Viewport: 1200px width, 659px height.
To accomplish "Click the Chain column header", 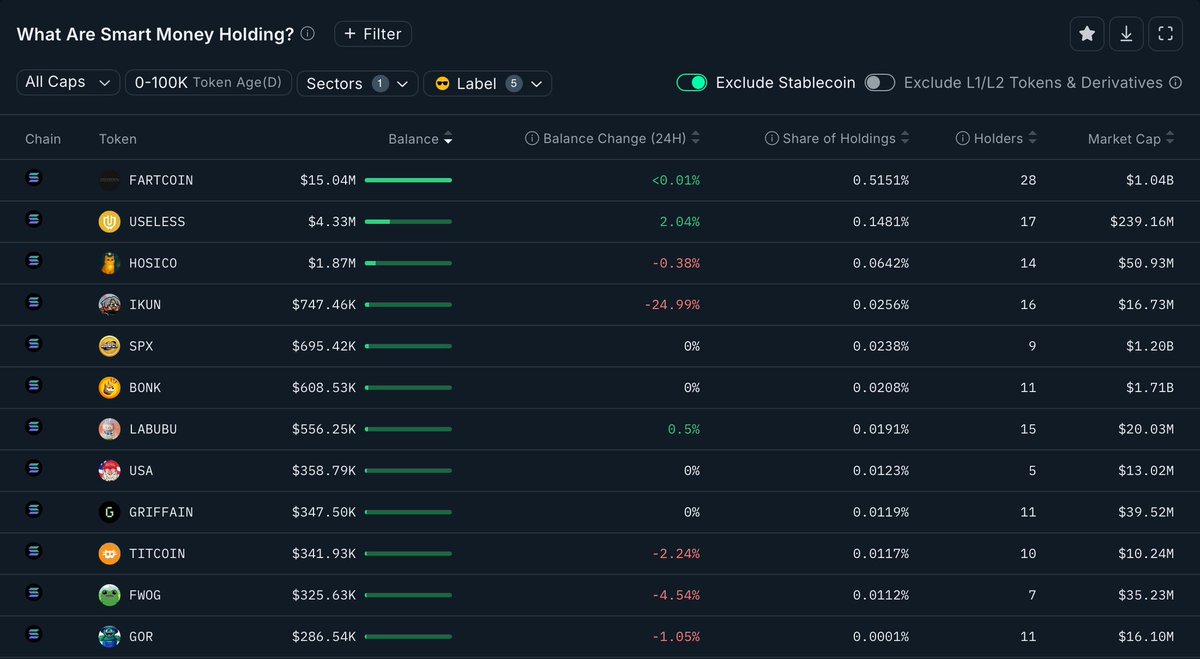I will point(43,139).
